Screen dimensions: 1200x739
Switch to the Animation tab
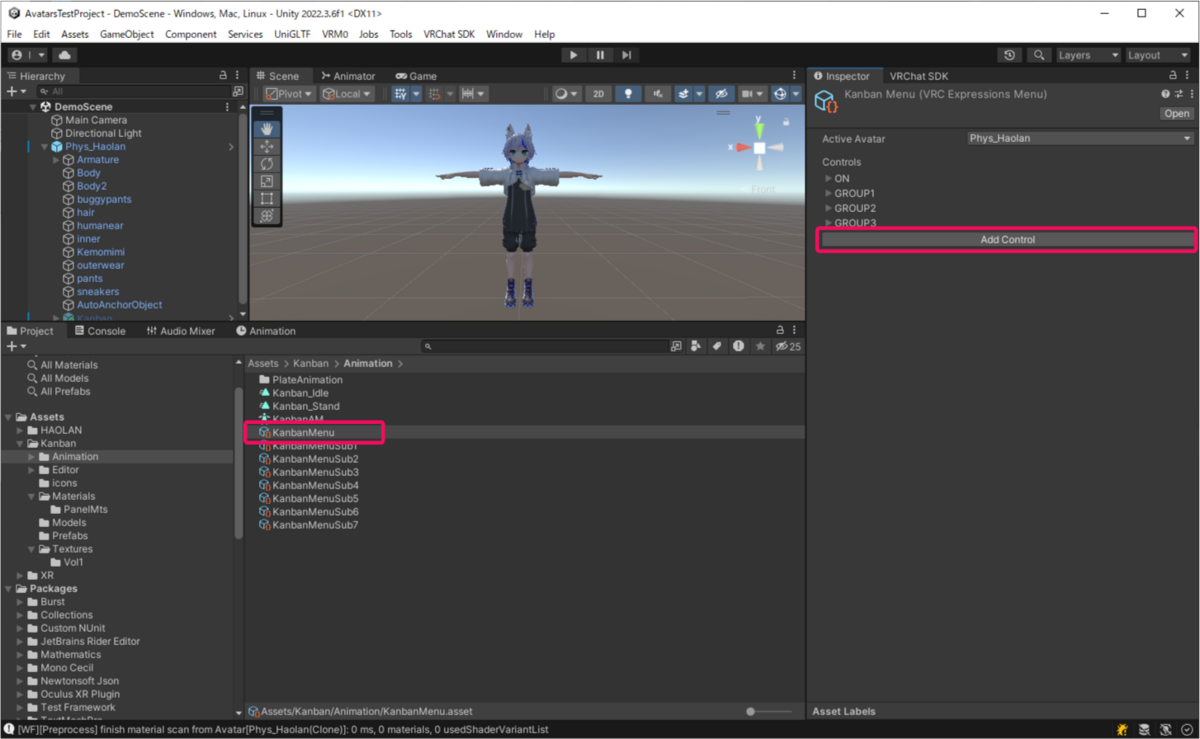click(x=266, y=331)
